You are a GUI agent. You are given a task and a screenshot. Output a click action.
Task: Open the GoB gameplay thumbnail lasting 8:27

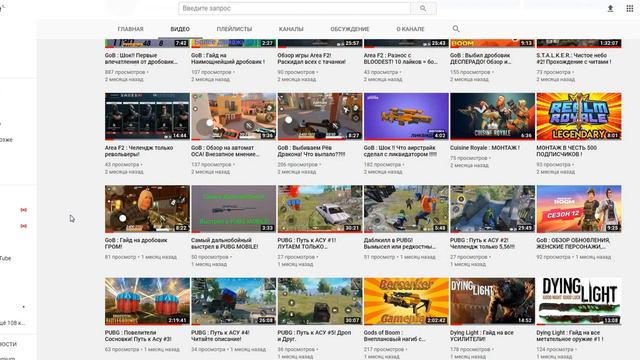click(320, 116)
